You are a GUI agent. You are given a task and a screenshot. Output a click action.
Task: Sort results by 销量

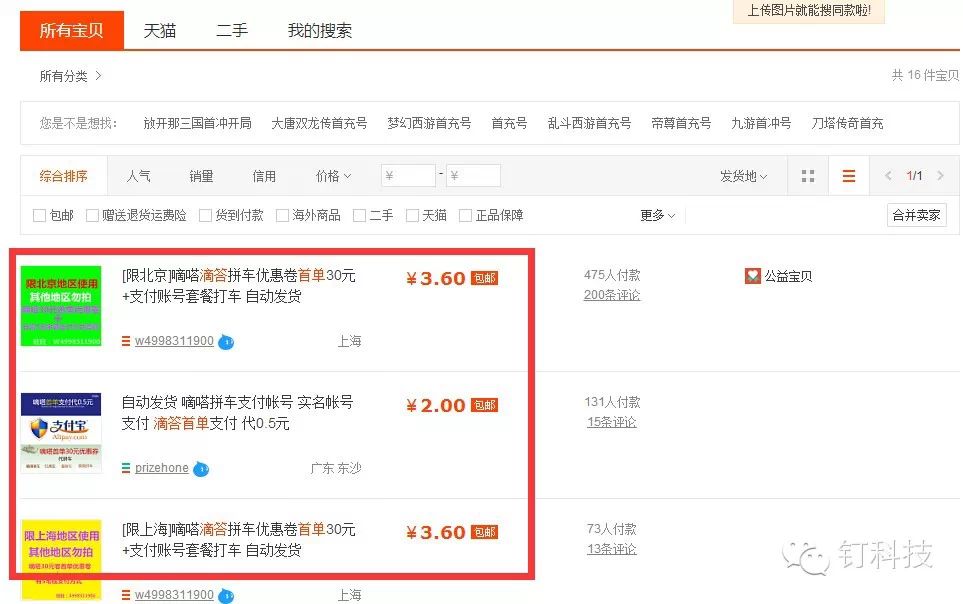pos(201,176)
